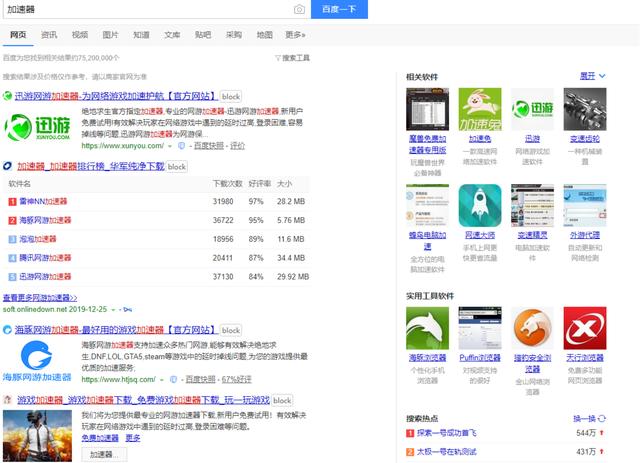Open the 雷神NN加速器 row link
This screenshot has height=463, width=640.
point(43,201)
